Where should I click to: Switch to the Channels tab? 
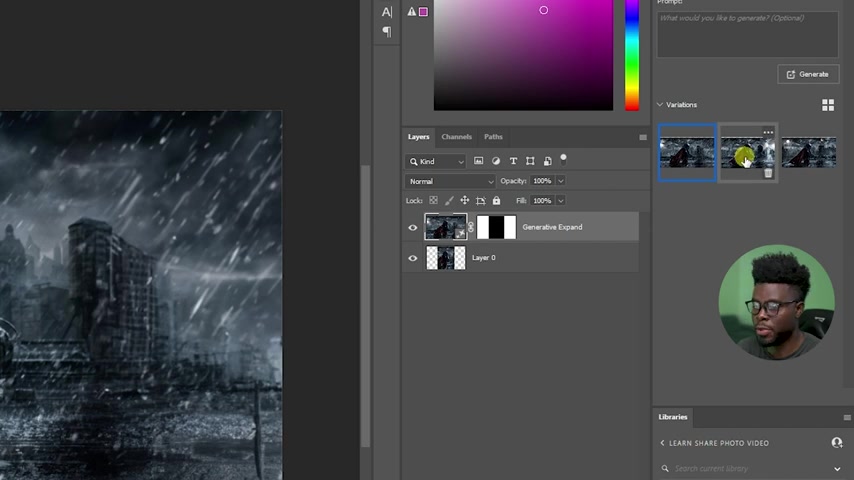pyautogui.click(x=456, y=137)
